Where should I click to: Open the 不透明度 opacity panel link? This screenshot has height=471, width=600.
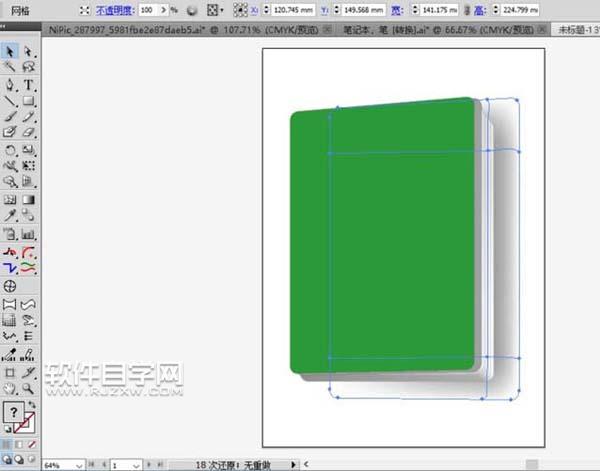pyautogui.click(x=115, y=10)
